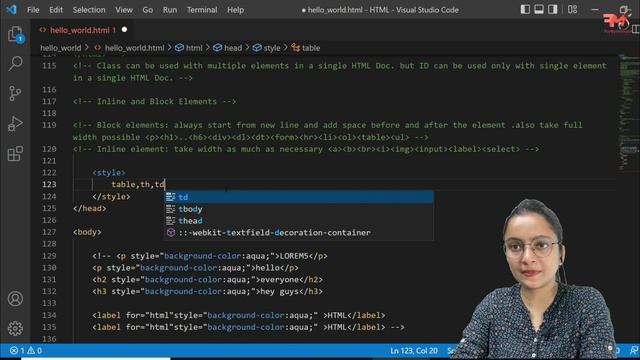Click 'hey guys' h3 line text
Screen dimensions: 640x360
tap(279, 291)
